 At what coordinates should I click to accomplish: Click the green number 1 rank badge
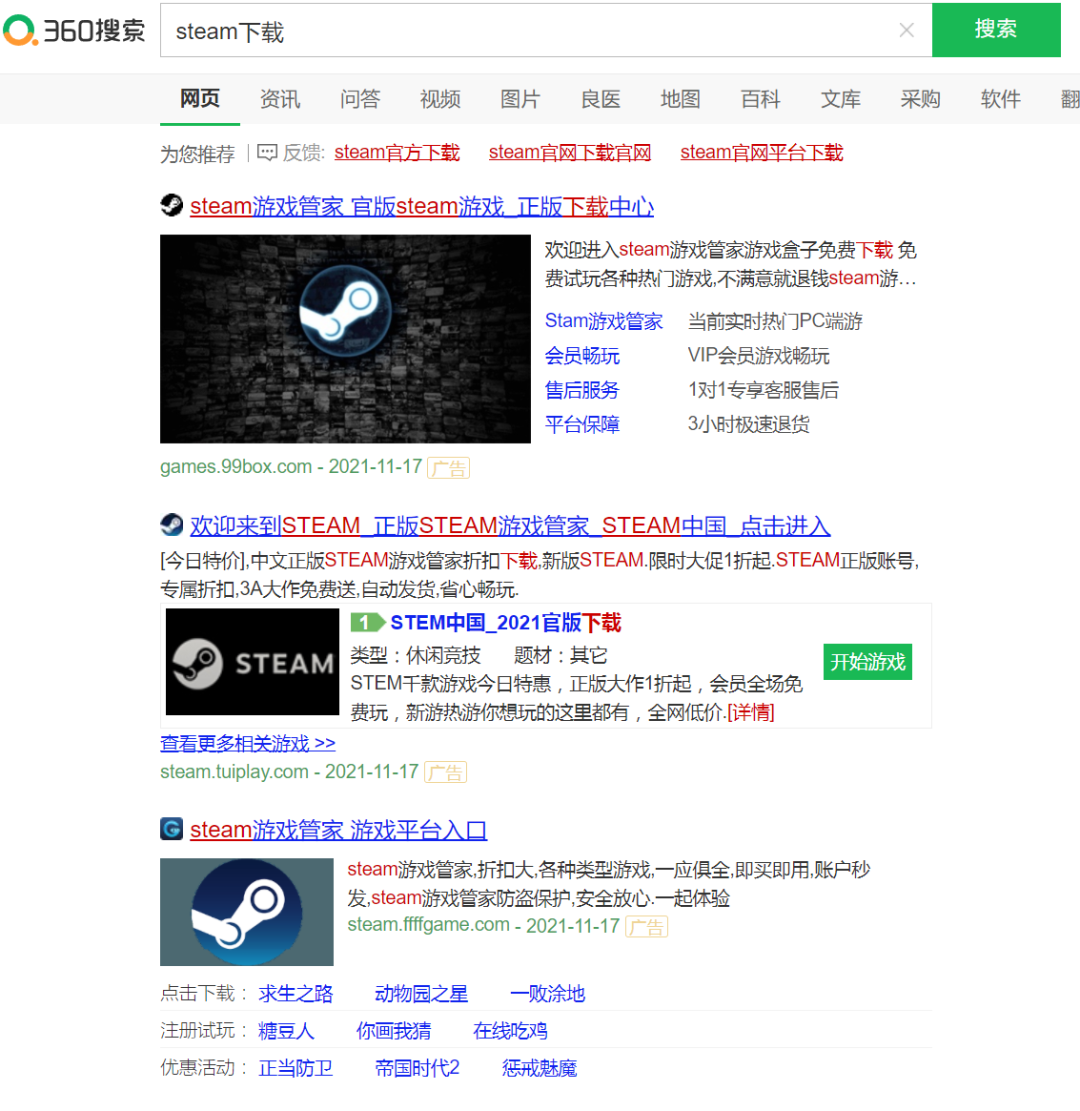pos(368,623)
